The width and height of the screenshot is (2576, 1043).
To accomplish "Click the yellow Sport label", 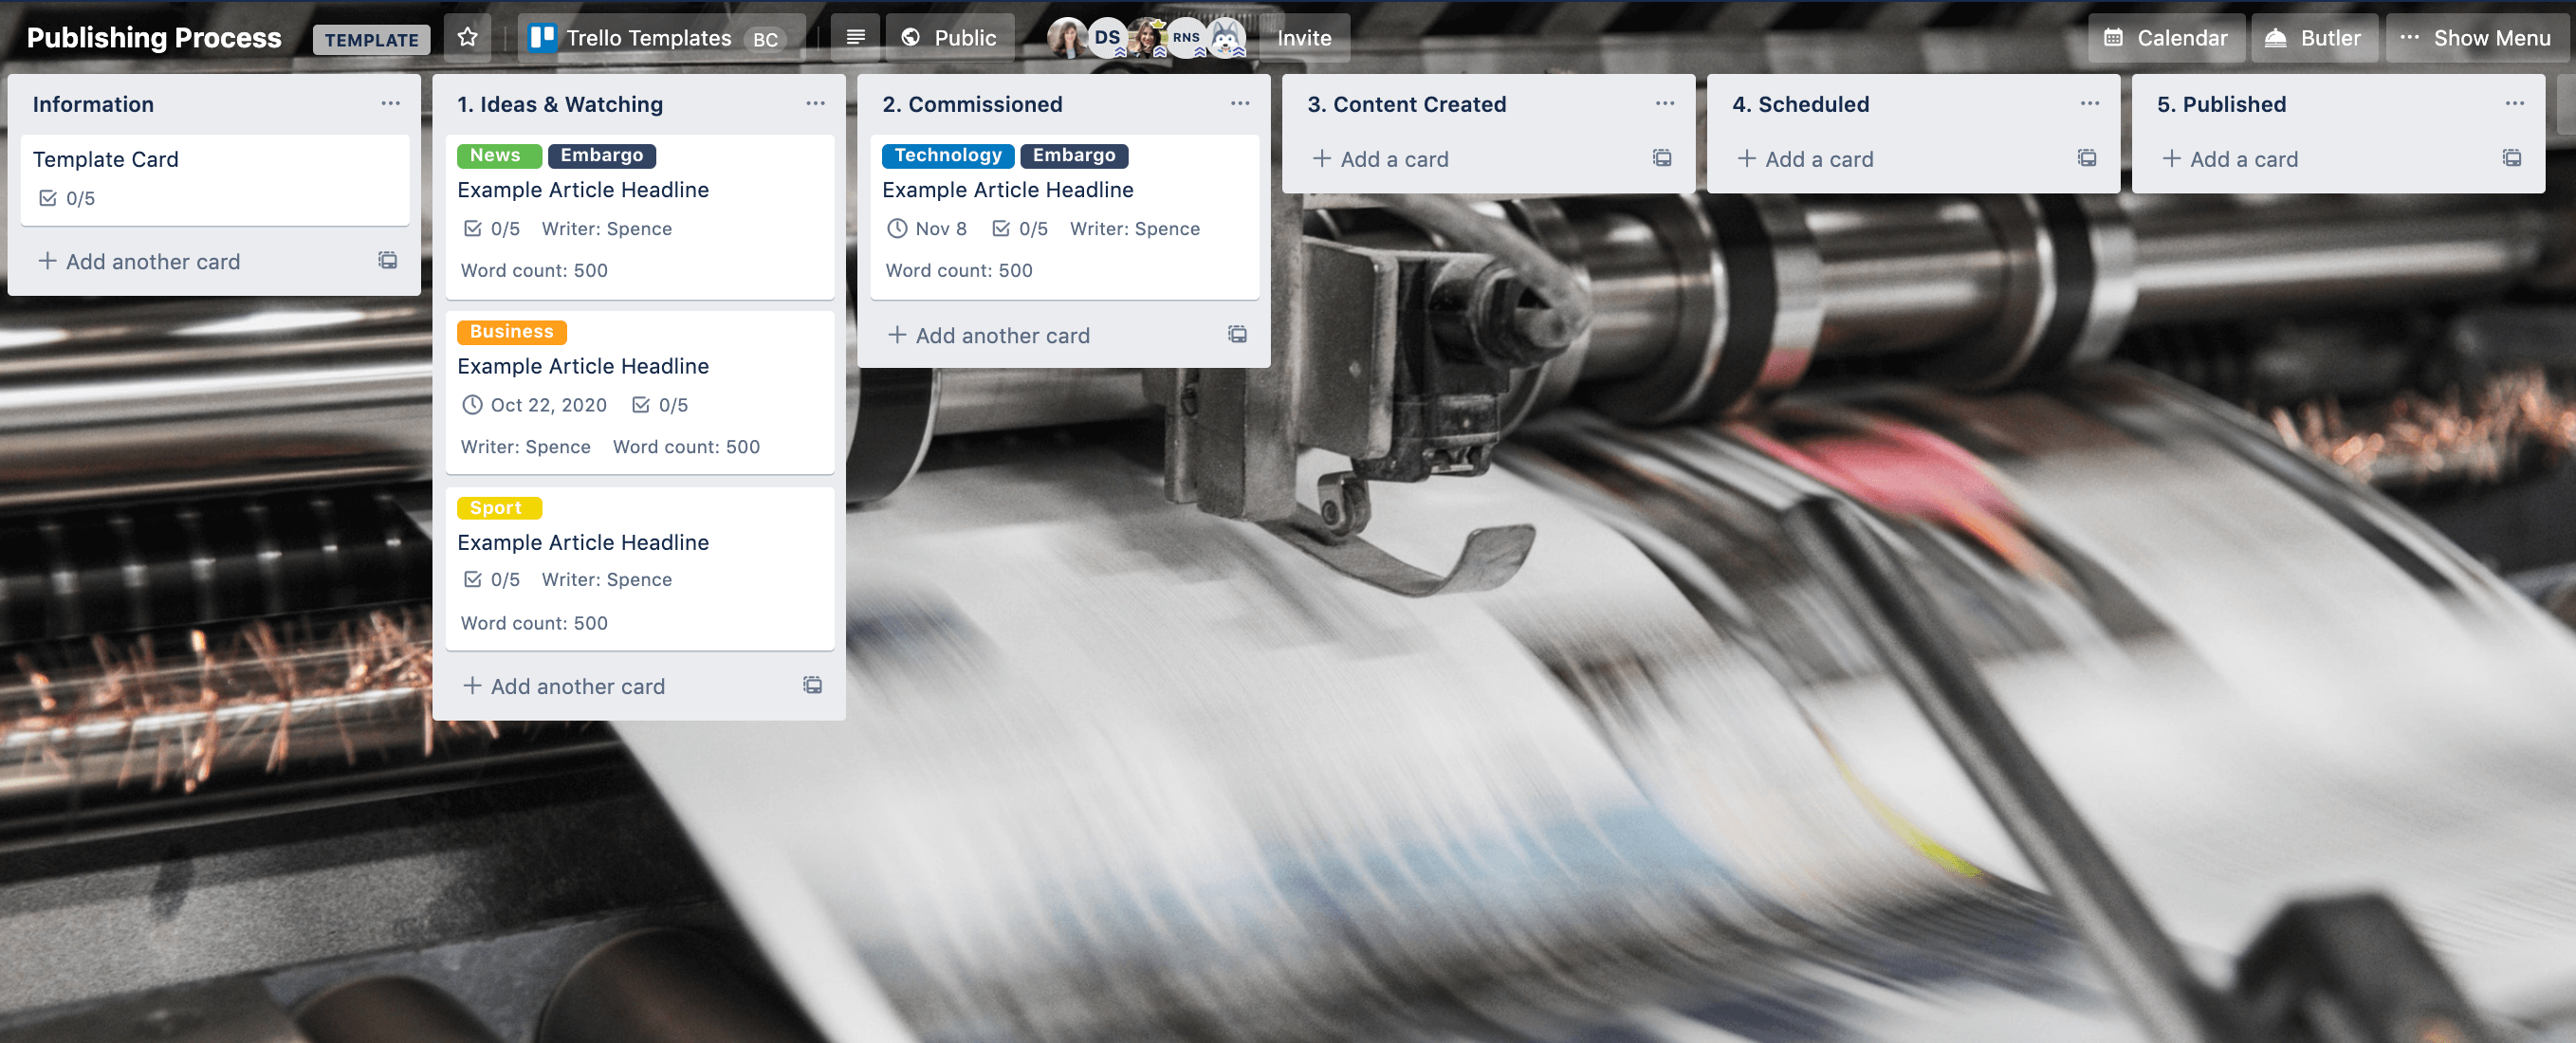I will coord(499,508).
